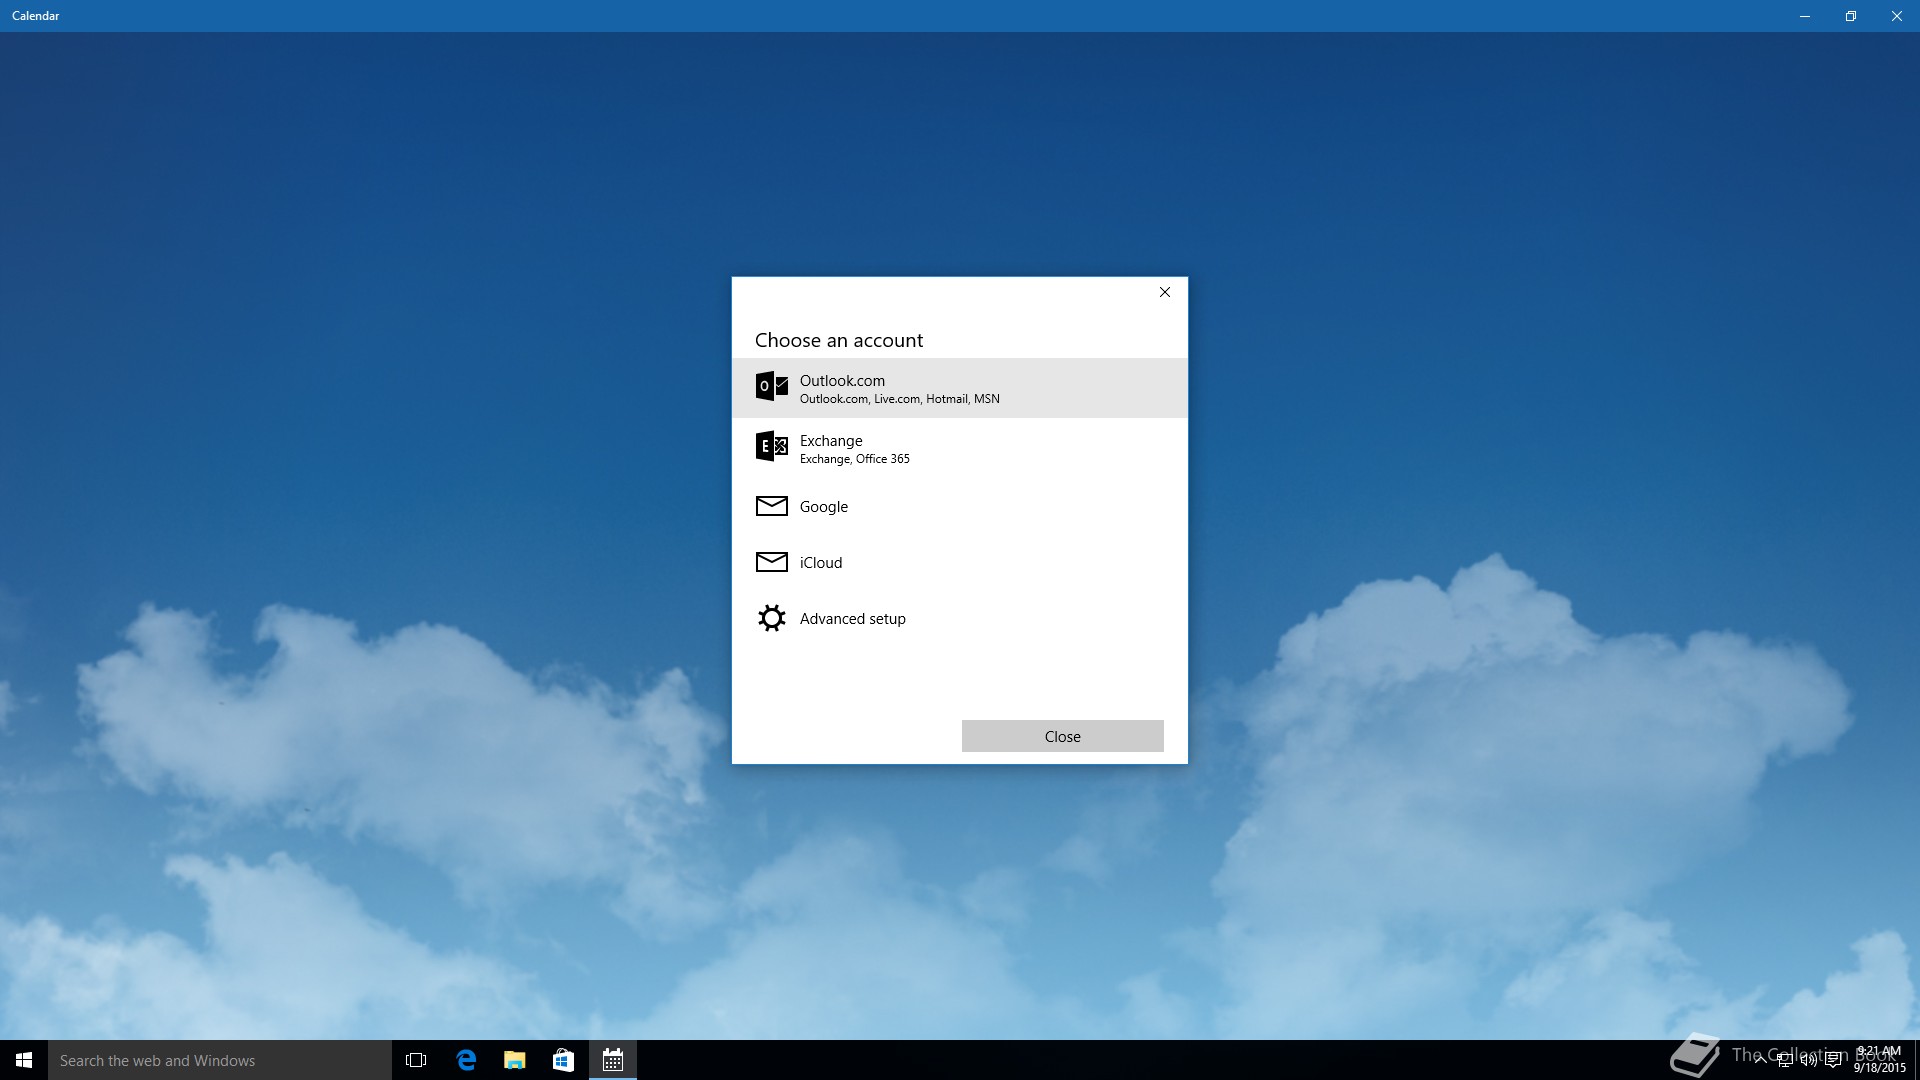Open File Explorer from the taskbar
1920x1080 pixels.
(514, 1060)
